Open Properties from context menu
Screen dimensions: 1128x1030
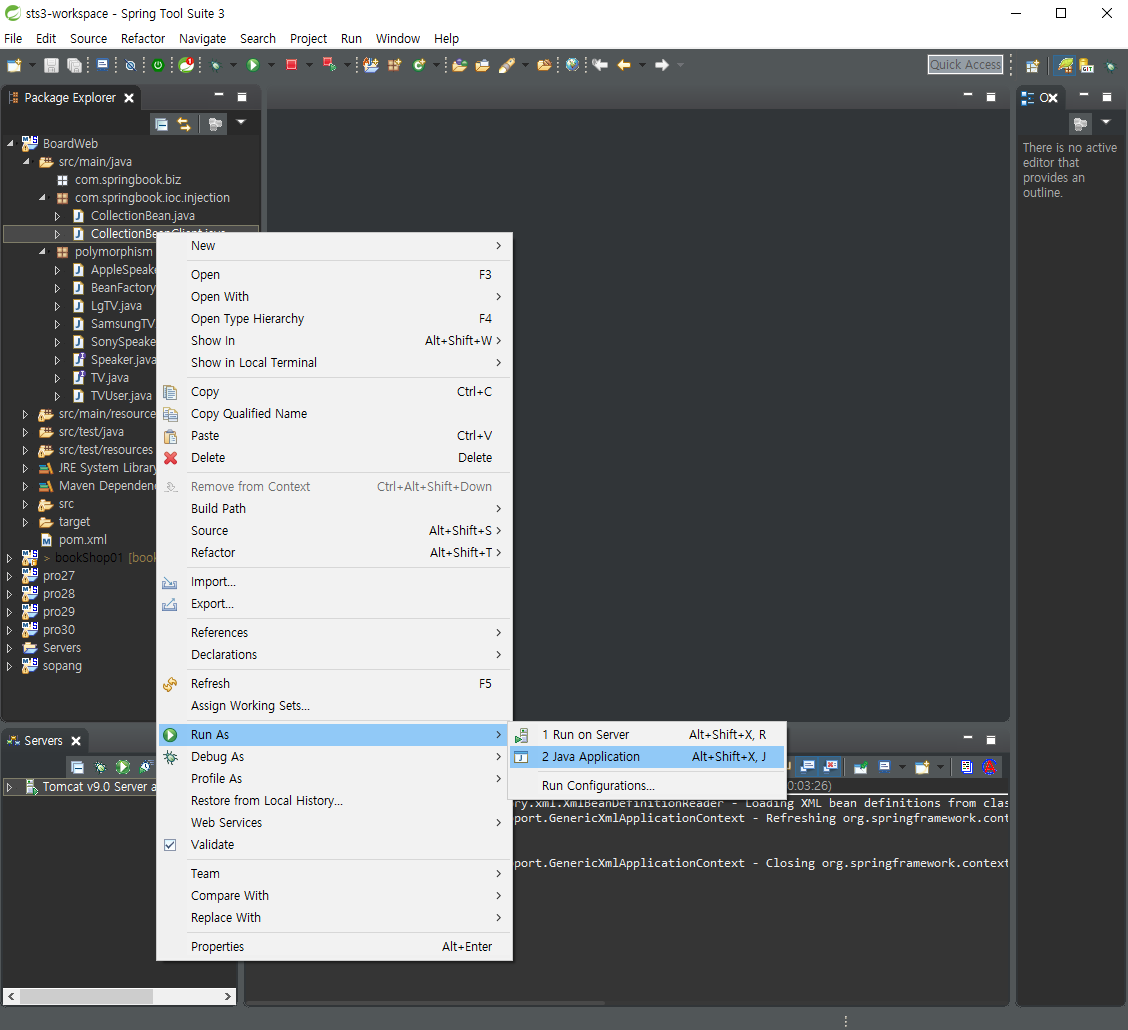(x=335, y=947)
